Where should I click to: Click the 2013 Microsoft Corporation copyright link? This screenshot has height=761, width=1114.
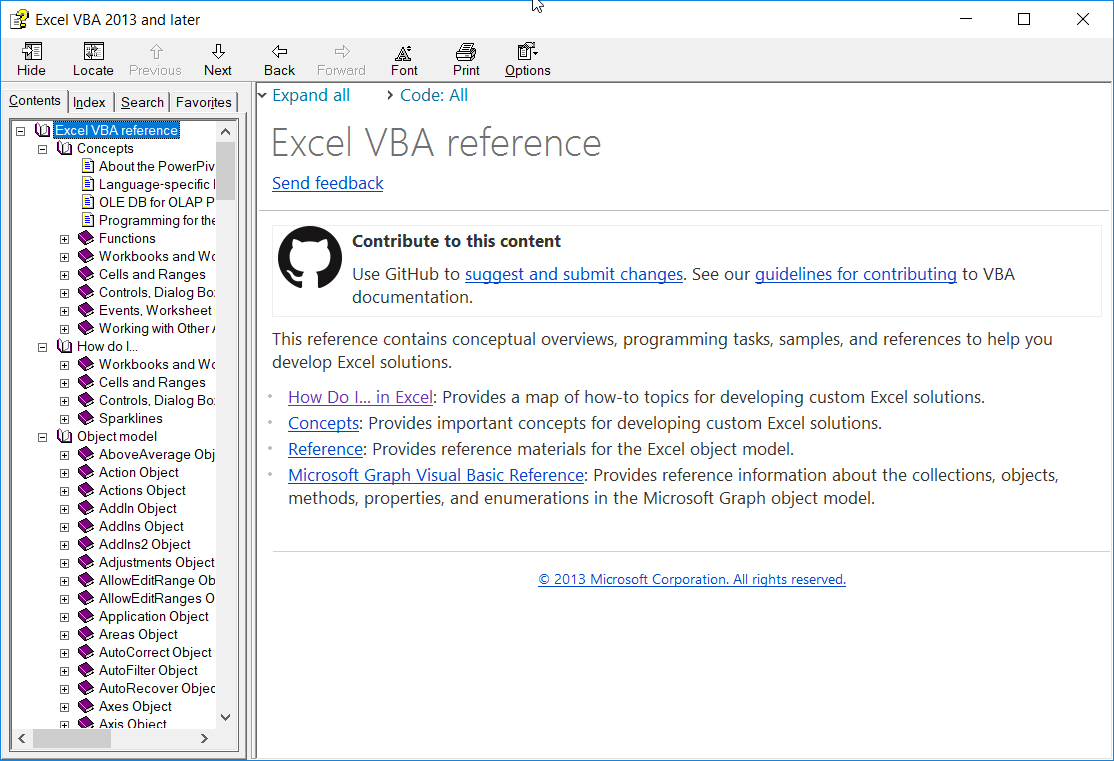coord(692,579)
